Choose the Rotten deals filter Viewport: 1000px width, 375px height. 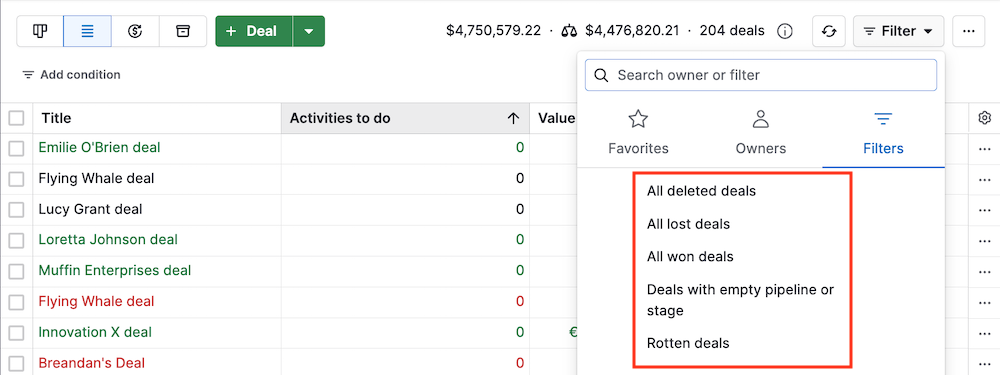tap(688, 343)
